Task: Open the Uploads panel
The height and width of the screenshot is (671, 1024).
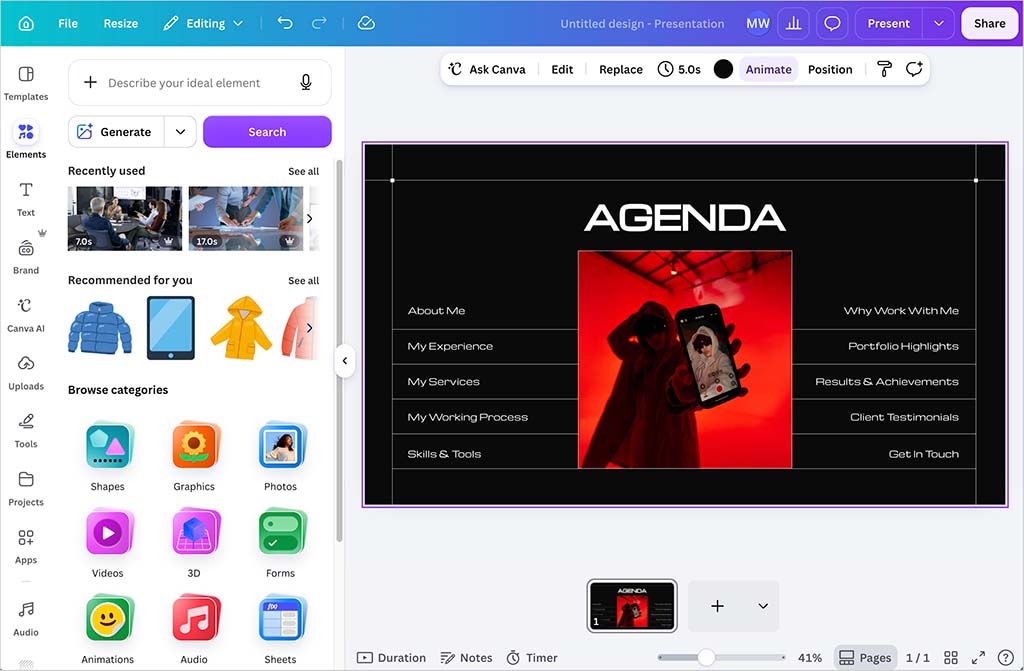Action: coord(26,373)
